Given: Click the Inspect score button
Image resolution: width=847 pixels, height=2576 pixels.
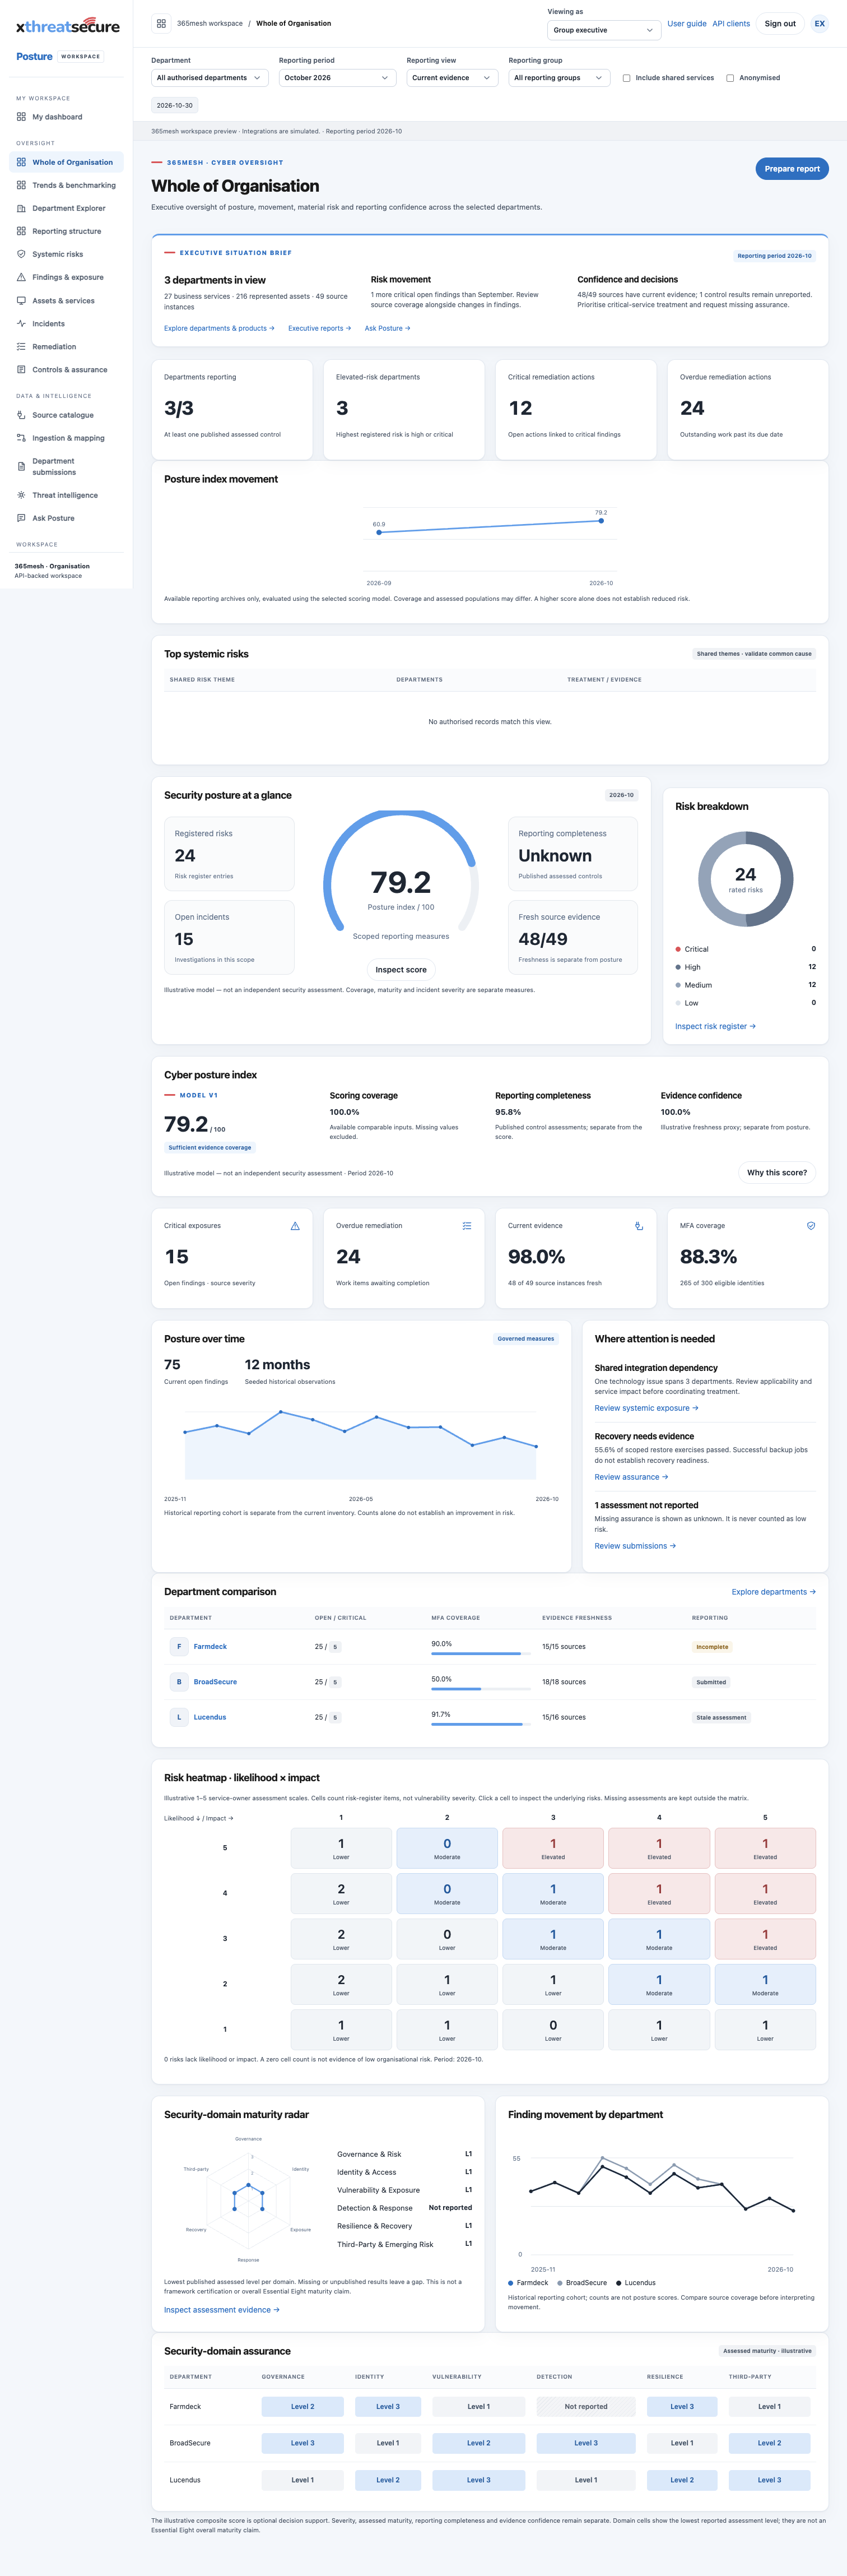Looking at the screenshot, I should 401,969.
